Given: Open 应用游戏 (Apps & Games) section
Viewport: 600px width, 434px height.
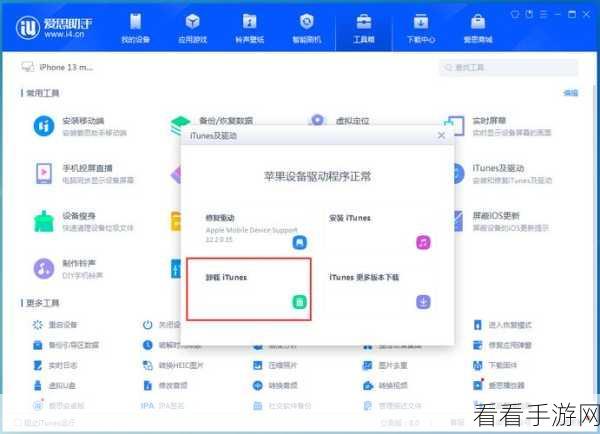Looking at the screenshot, I should (192, 28).
